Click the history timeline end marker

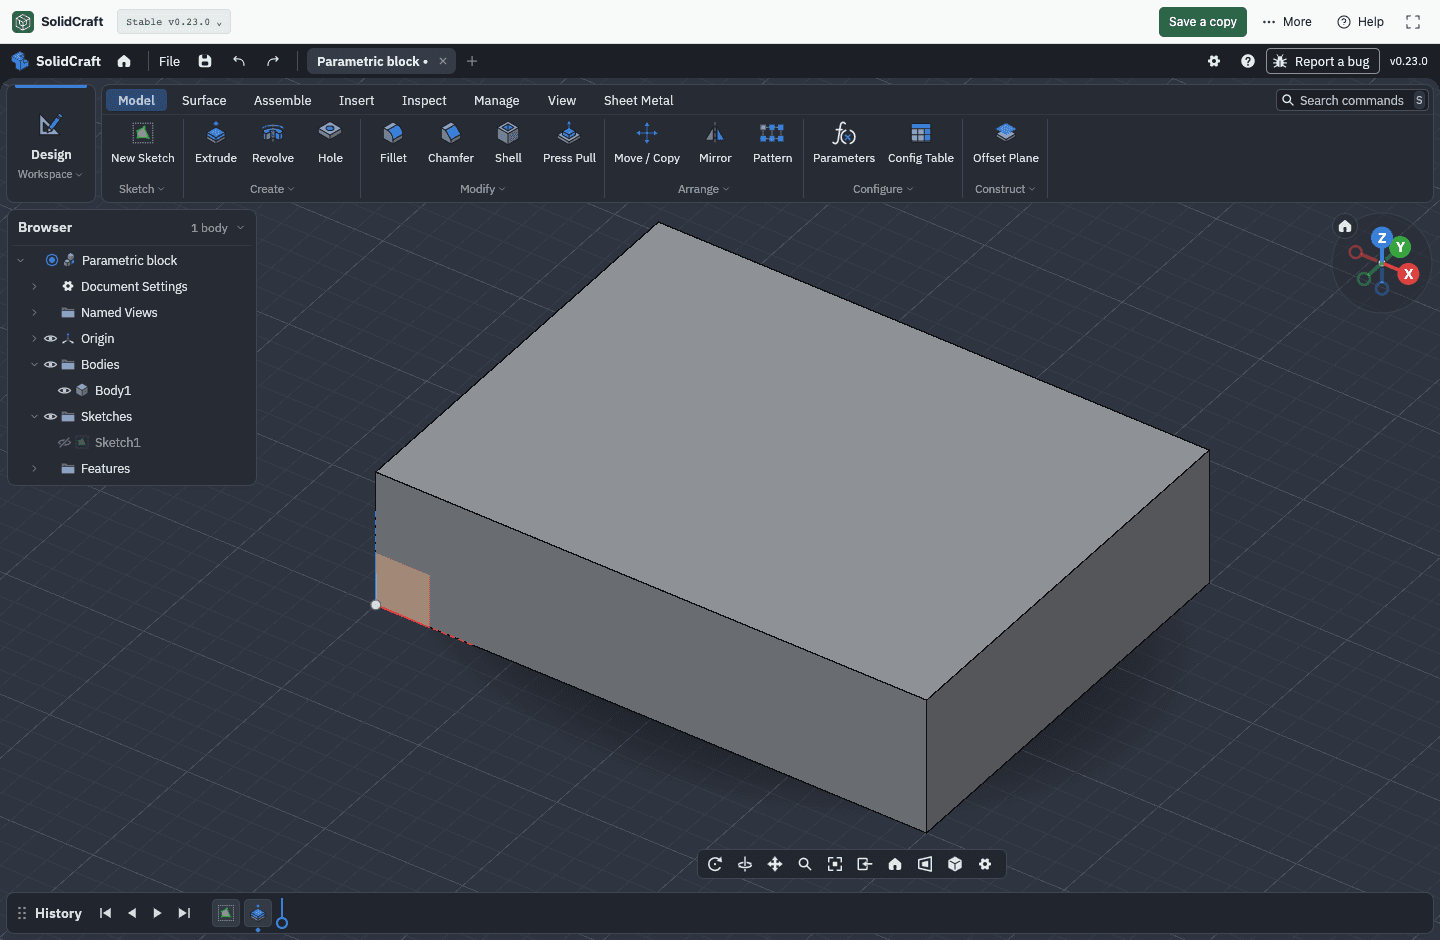tap(282, 914)
